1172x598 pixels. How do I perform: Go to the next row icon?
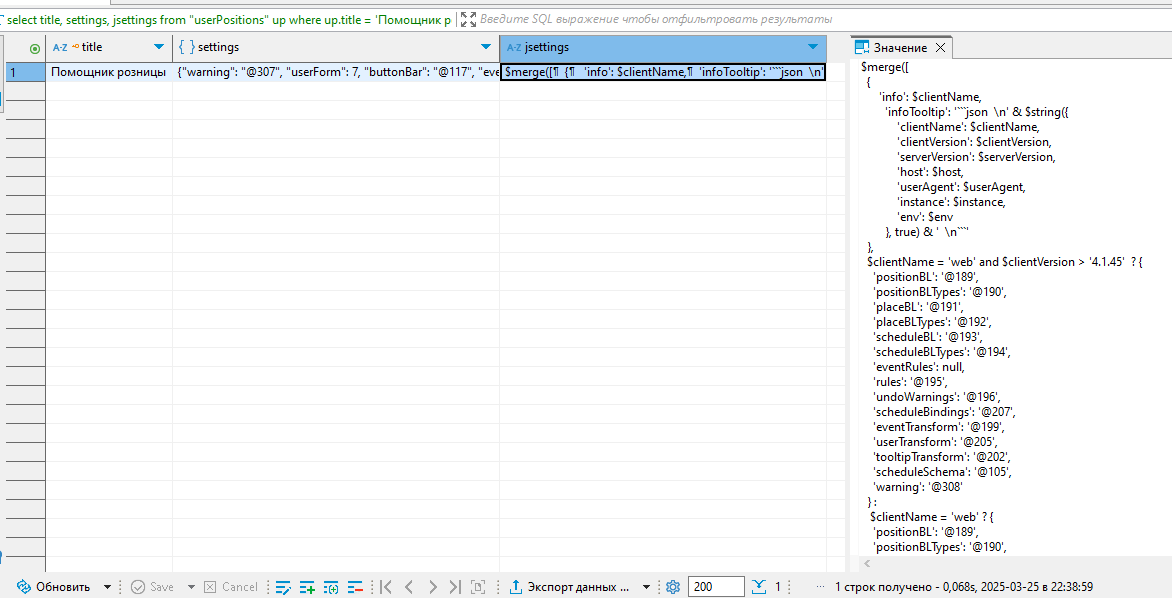pyautogui.click(x=433, y=587)
